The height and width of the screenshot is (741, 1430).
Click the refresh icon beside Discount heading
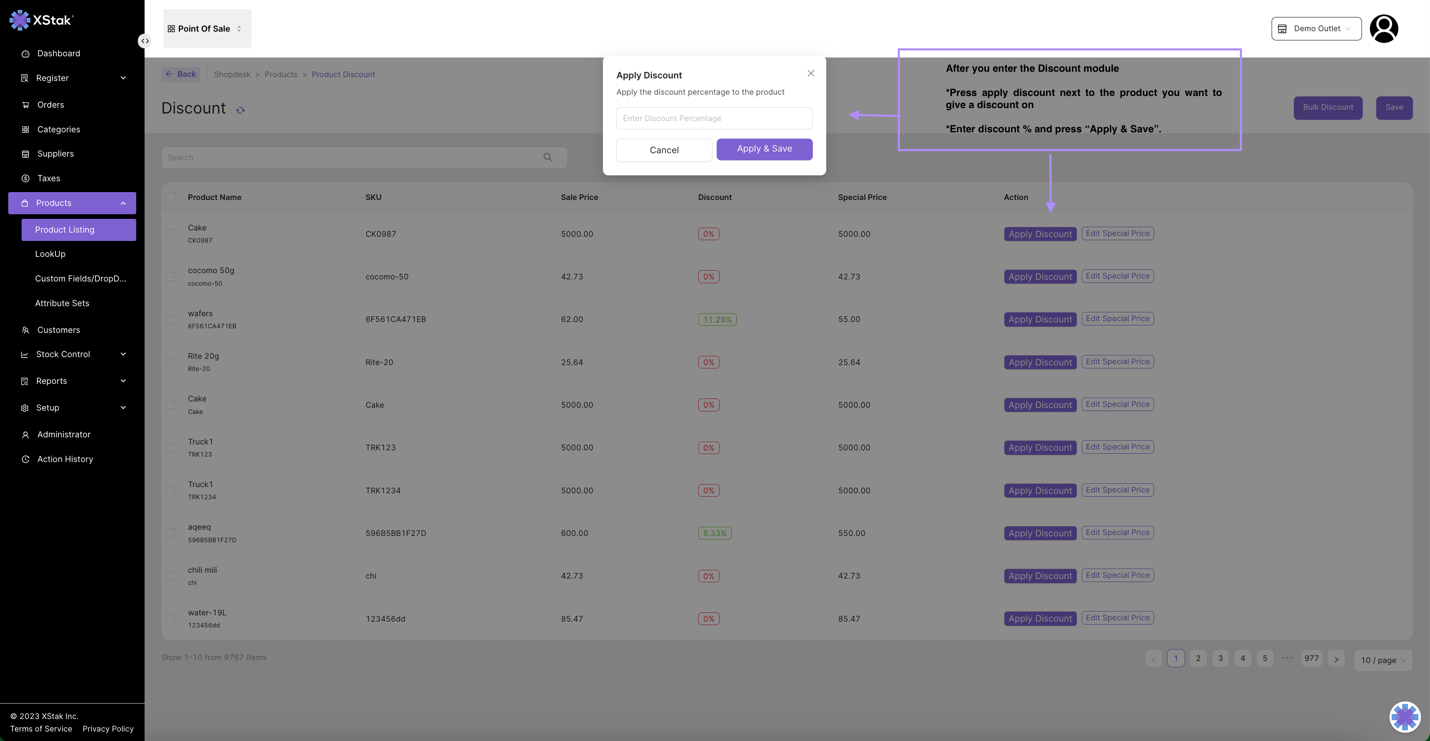click(240, 110)
